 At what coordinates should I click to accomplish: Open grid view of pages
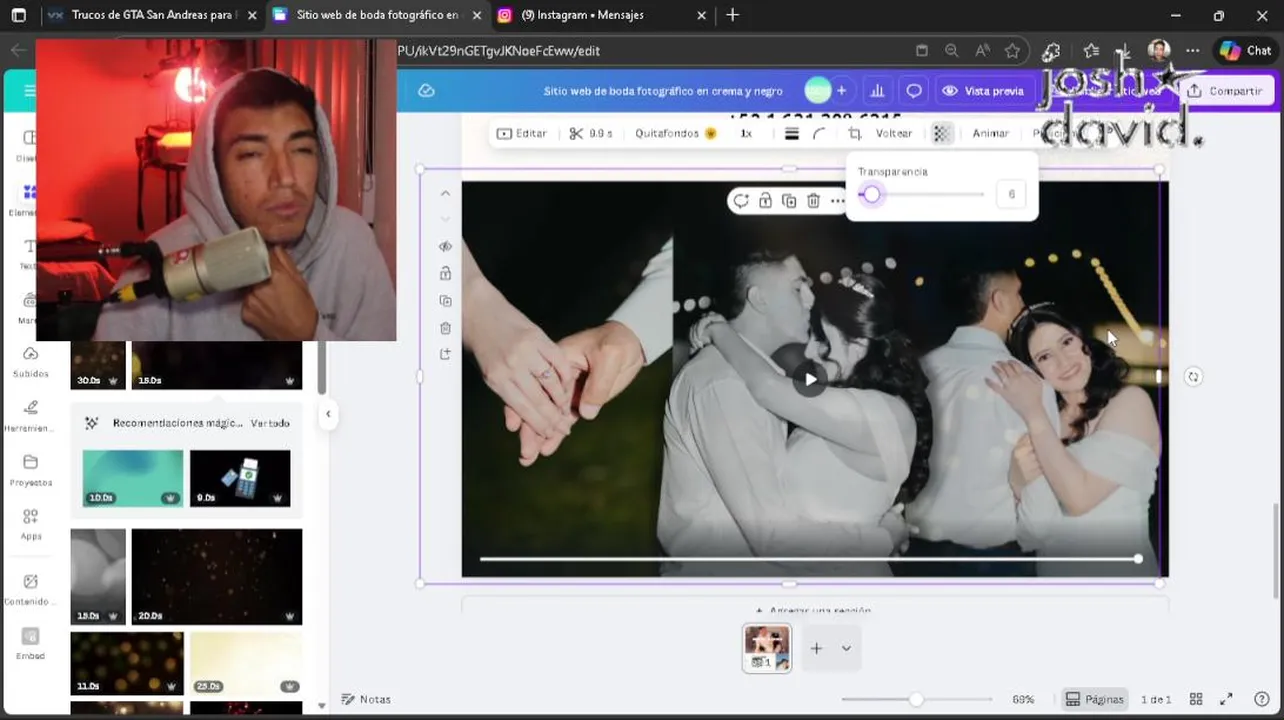coord(1196,699)
